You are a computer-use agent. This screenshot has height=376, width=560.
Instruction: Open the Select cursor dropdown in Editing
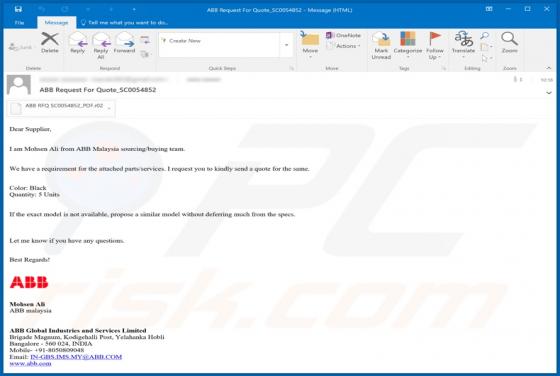tap(486, 58)
